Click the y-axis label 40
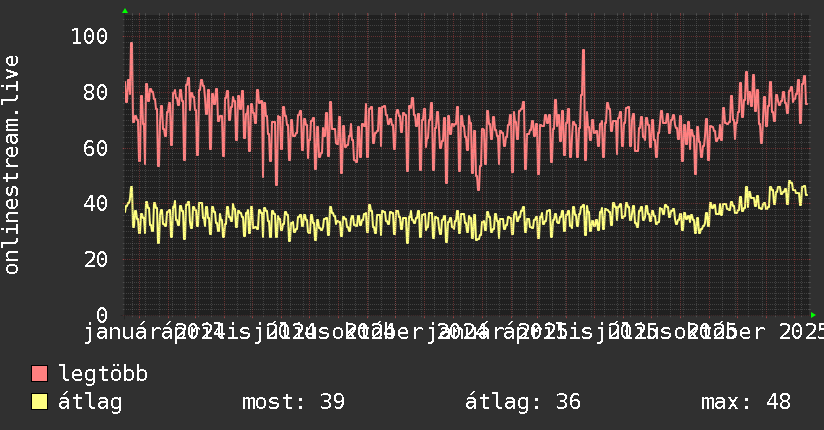Viewport: 824px width, 430px height. [x=96, y=203]
